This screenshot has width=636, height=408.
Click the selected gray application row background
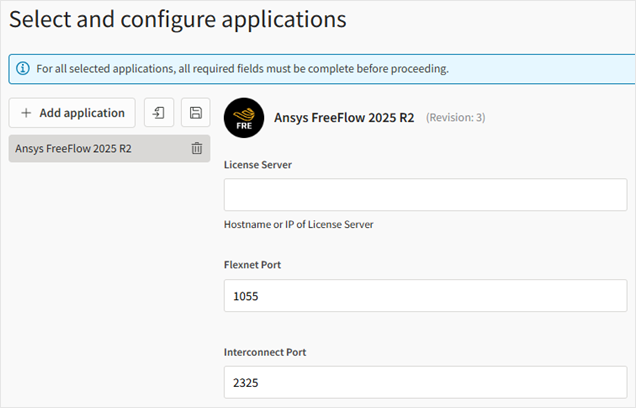point(110,148)
